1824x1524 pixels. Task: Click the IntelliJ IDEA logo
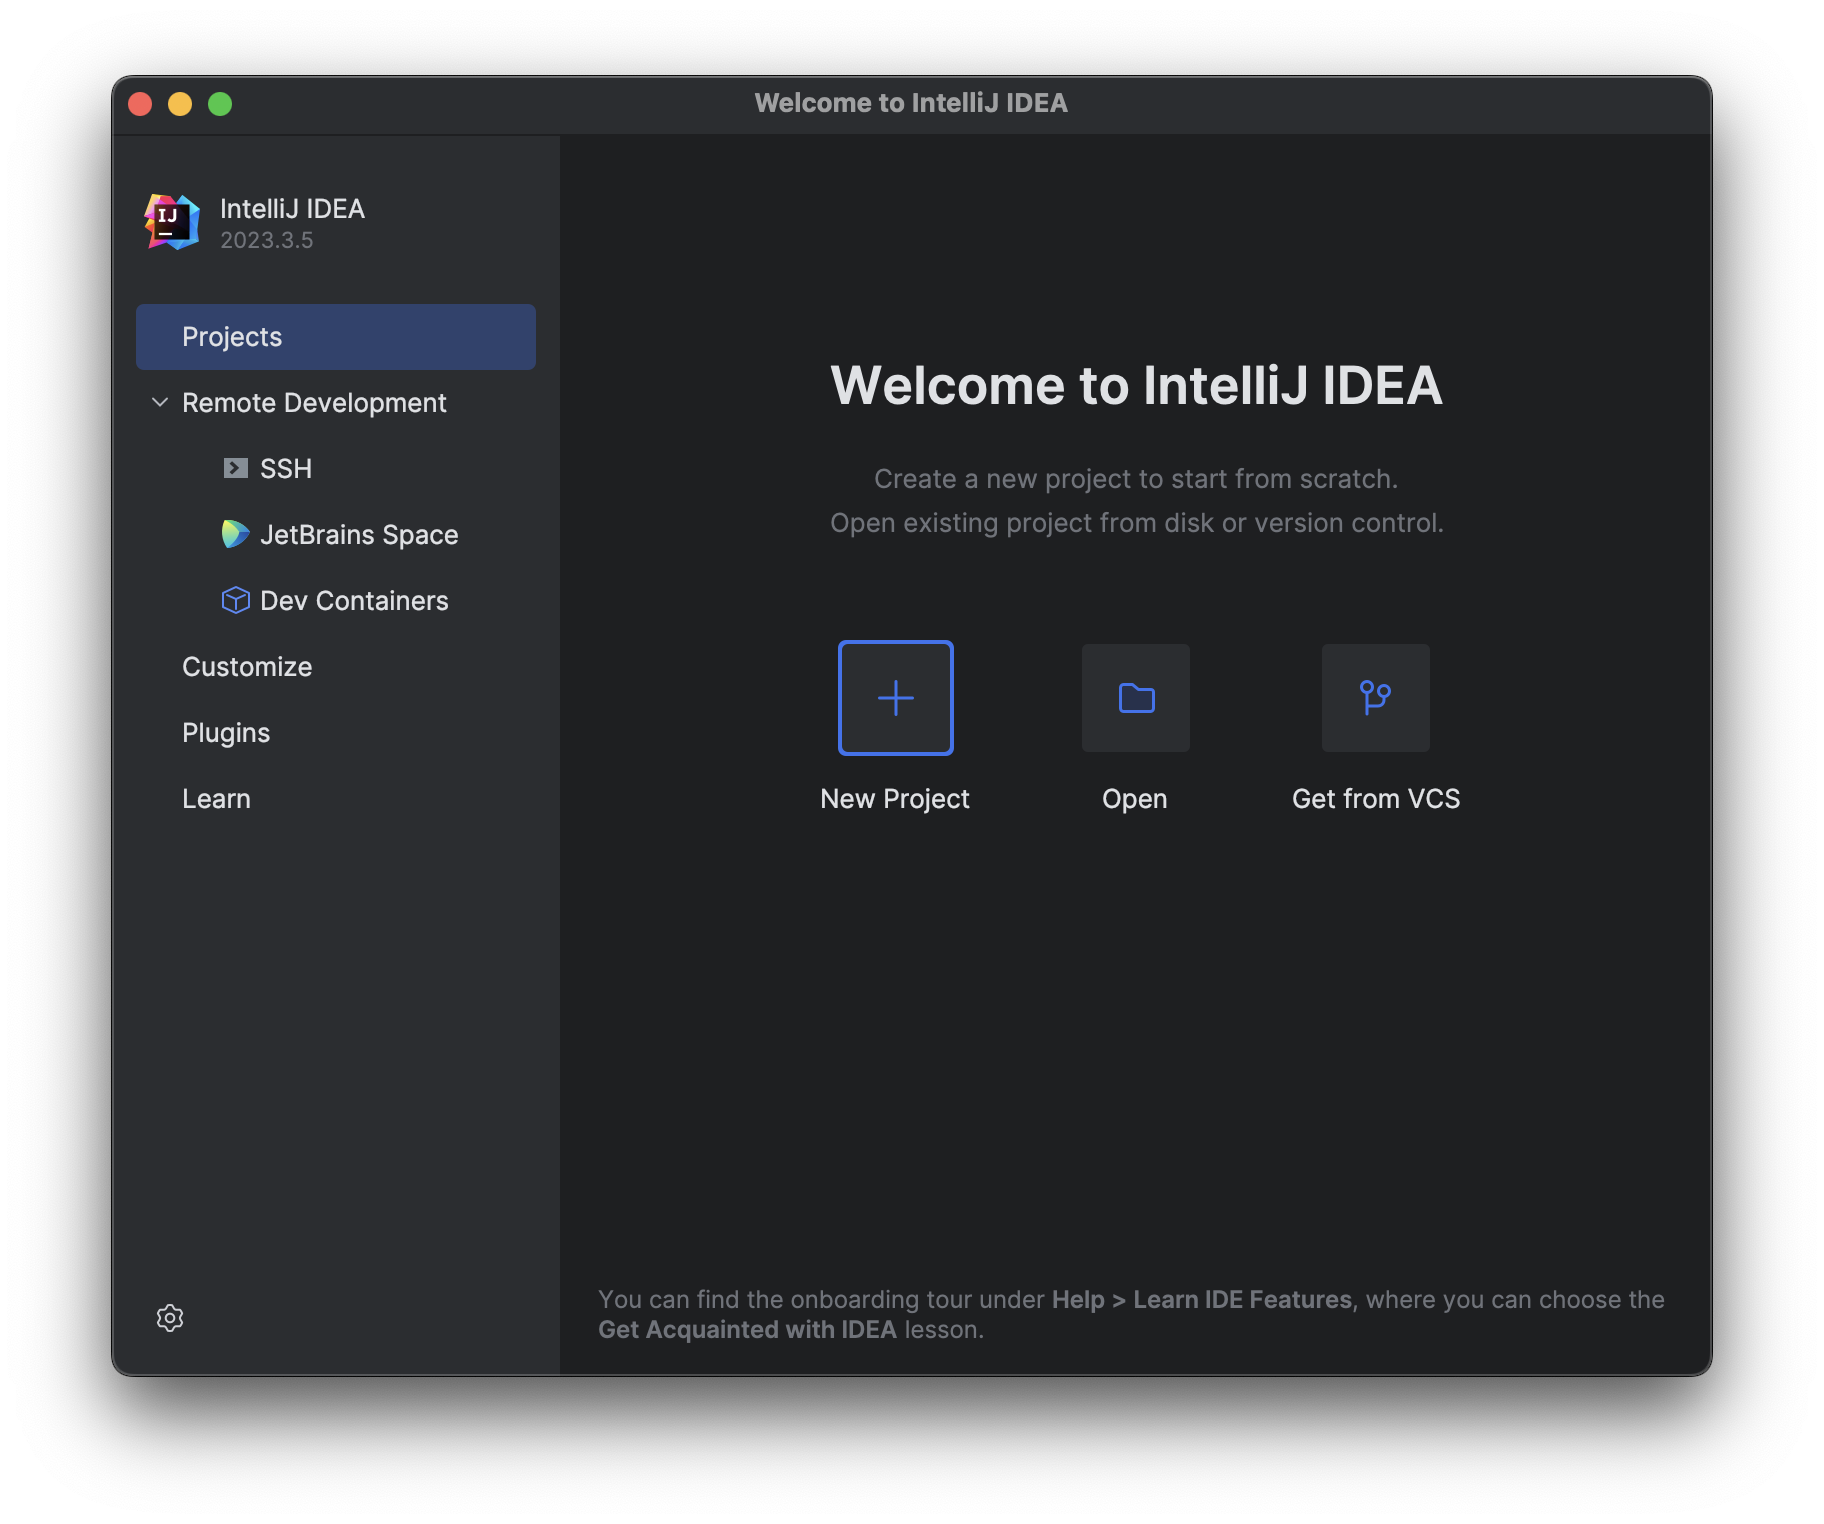(172, 222)
